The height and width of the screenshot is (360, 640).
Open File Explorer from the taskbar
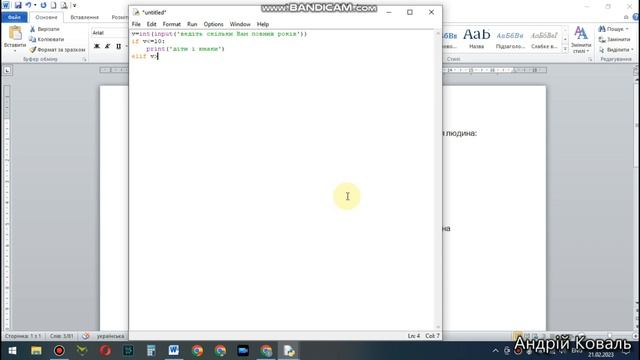(36, 351)
